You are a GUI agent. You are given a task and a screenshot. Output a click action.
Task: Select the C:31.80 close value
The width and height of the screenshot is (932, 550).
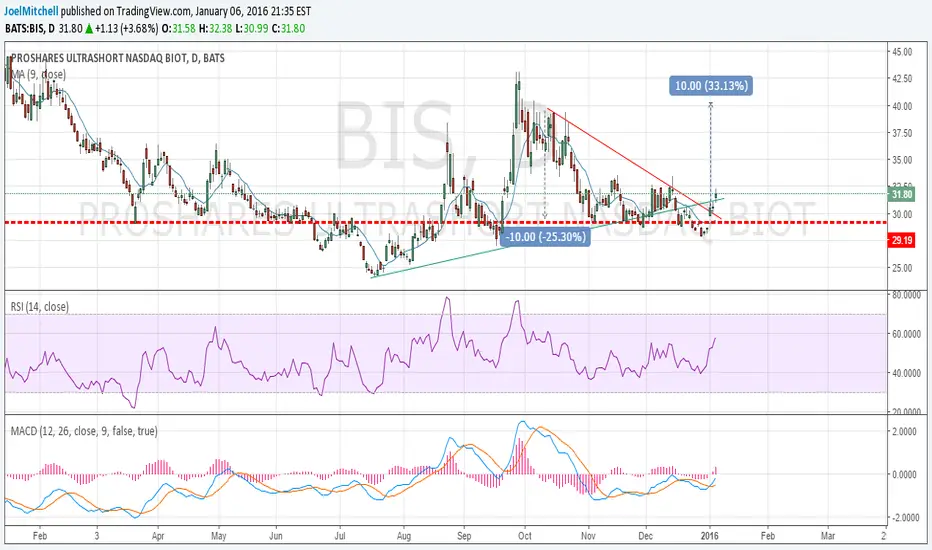(x=288, y=28)
